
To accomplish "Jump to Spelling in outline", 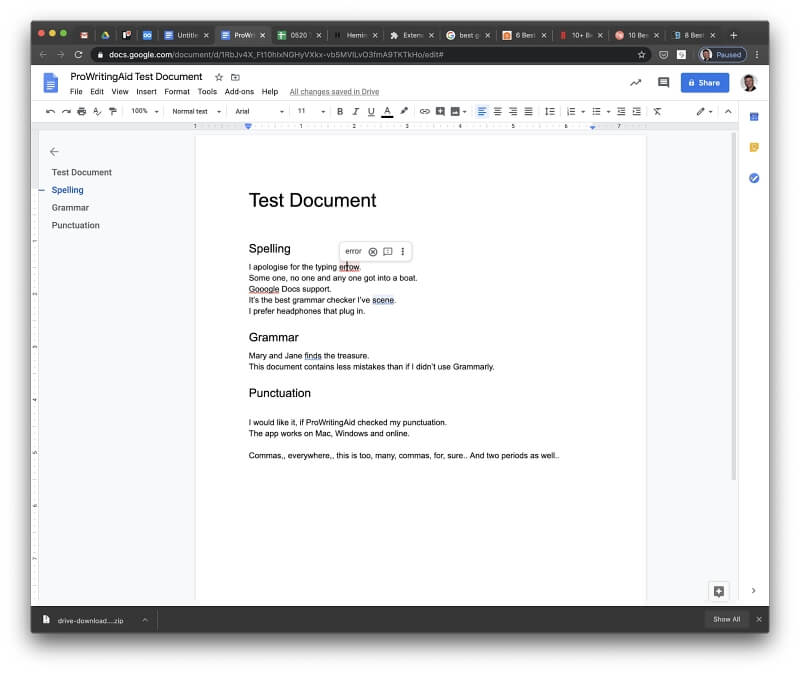I will tap(67, 190).
